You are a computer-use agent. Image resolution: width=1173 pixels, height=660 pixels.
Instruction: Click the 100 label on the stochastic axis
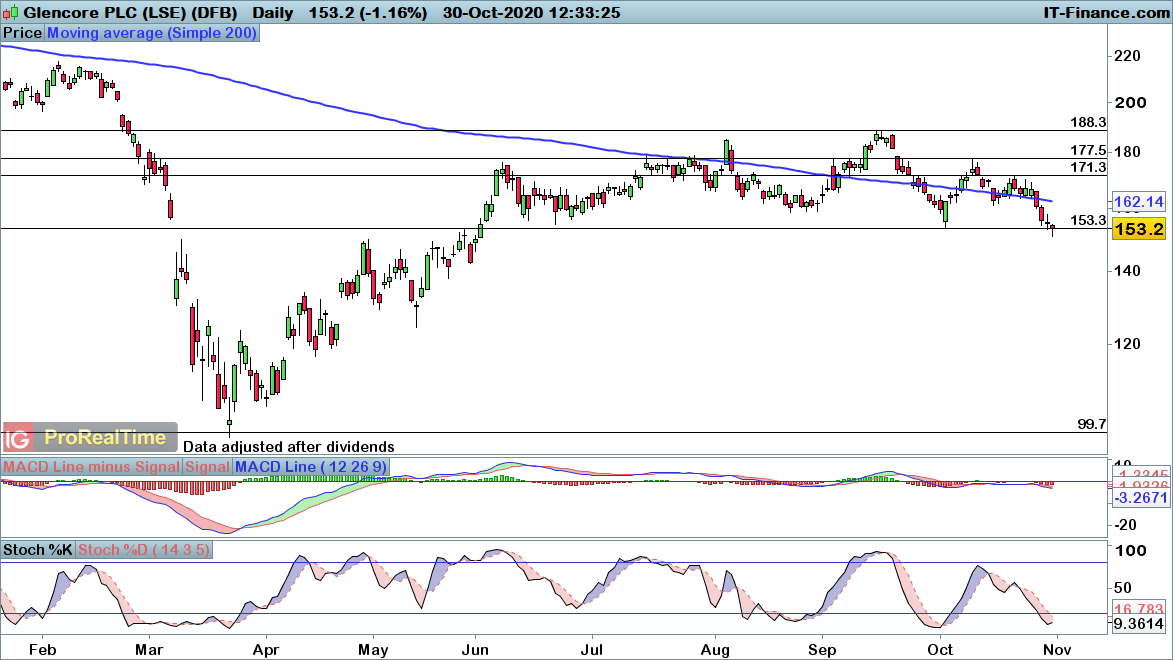click(1130, 551)
